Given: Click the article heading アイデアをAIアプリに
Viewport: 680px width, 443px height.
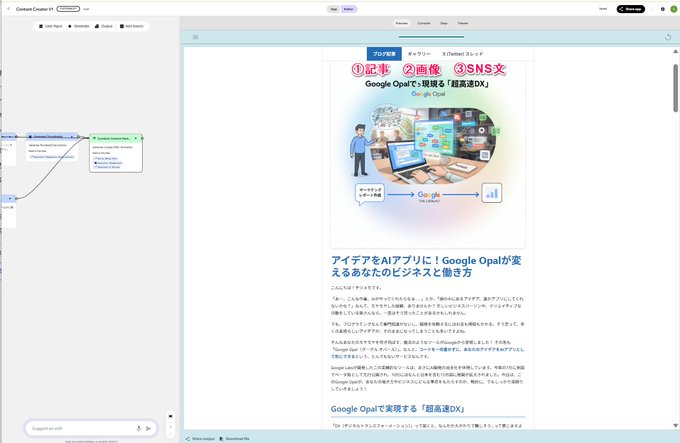Looking at the screenshot, I should [x=426, y=266].
